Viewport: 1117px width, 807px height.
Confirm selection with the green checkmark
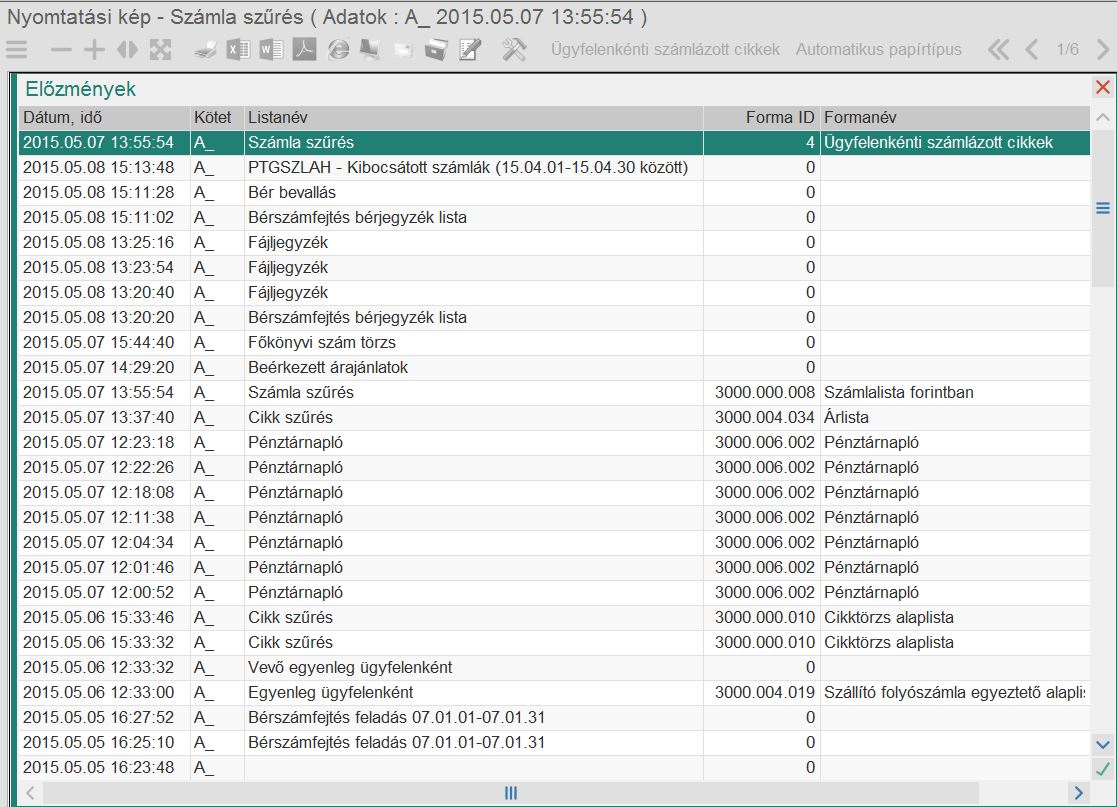click(x=1103, y=769)
